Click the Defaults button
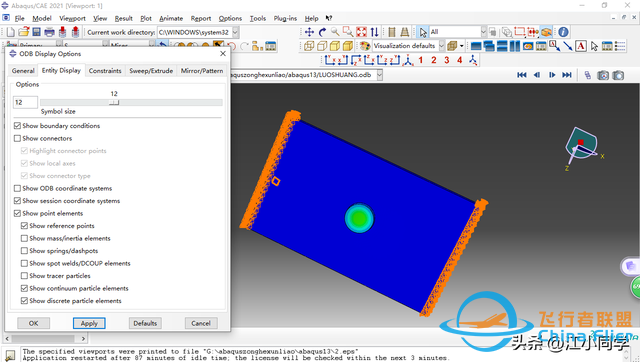This screenshot has height=362, width=640. click(145, 323)
